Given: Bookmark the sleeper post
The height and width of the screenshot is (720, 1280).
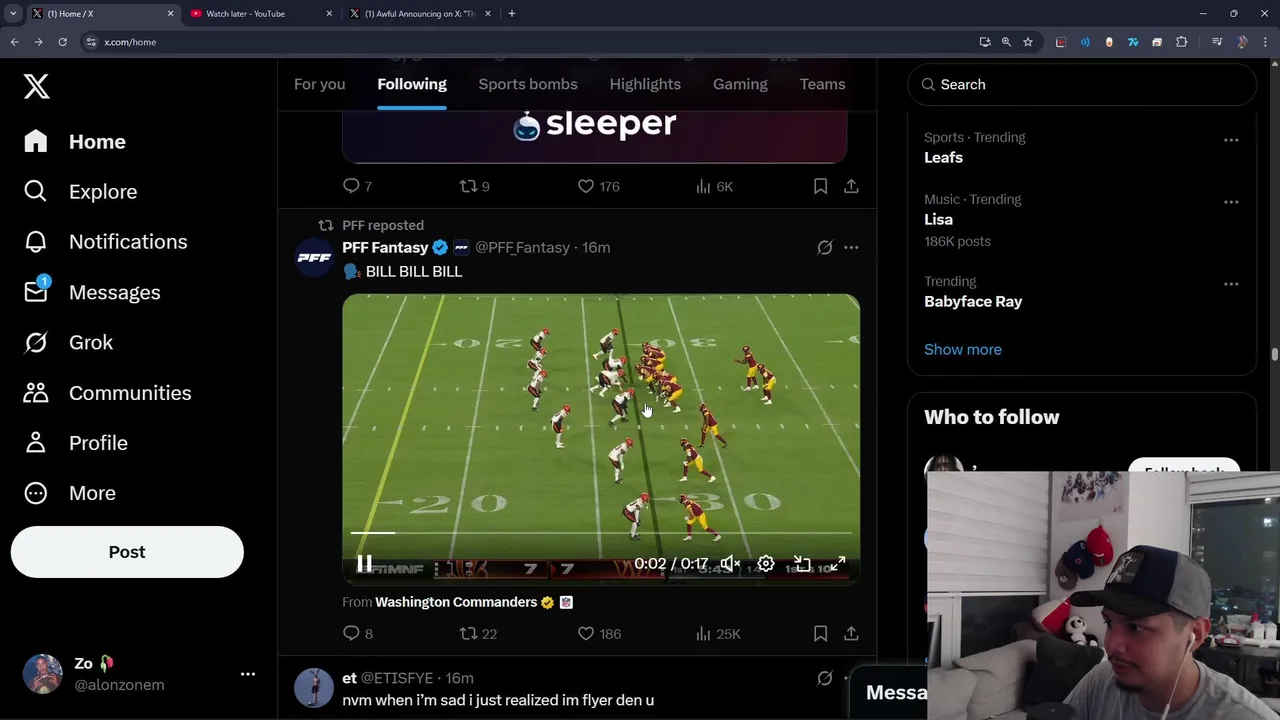Looking at the screenshot, I should (820, 186).
